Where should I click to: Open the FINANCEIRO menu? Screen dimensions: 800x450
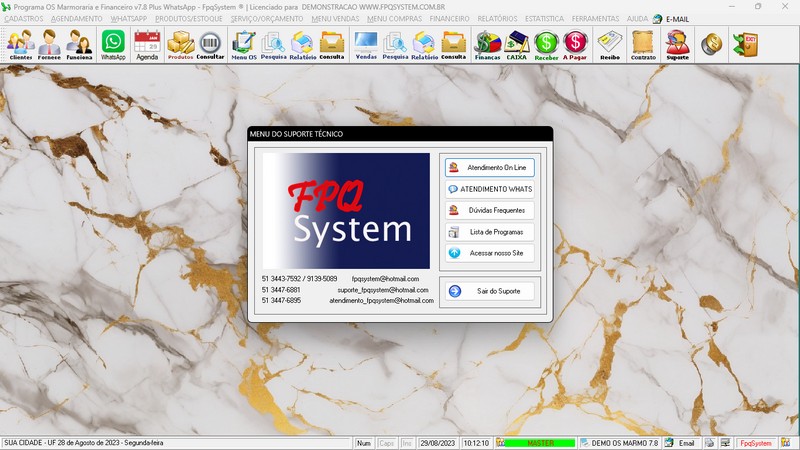tap(449, 19)
